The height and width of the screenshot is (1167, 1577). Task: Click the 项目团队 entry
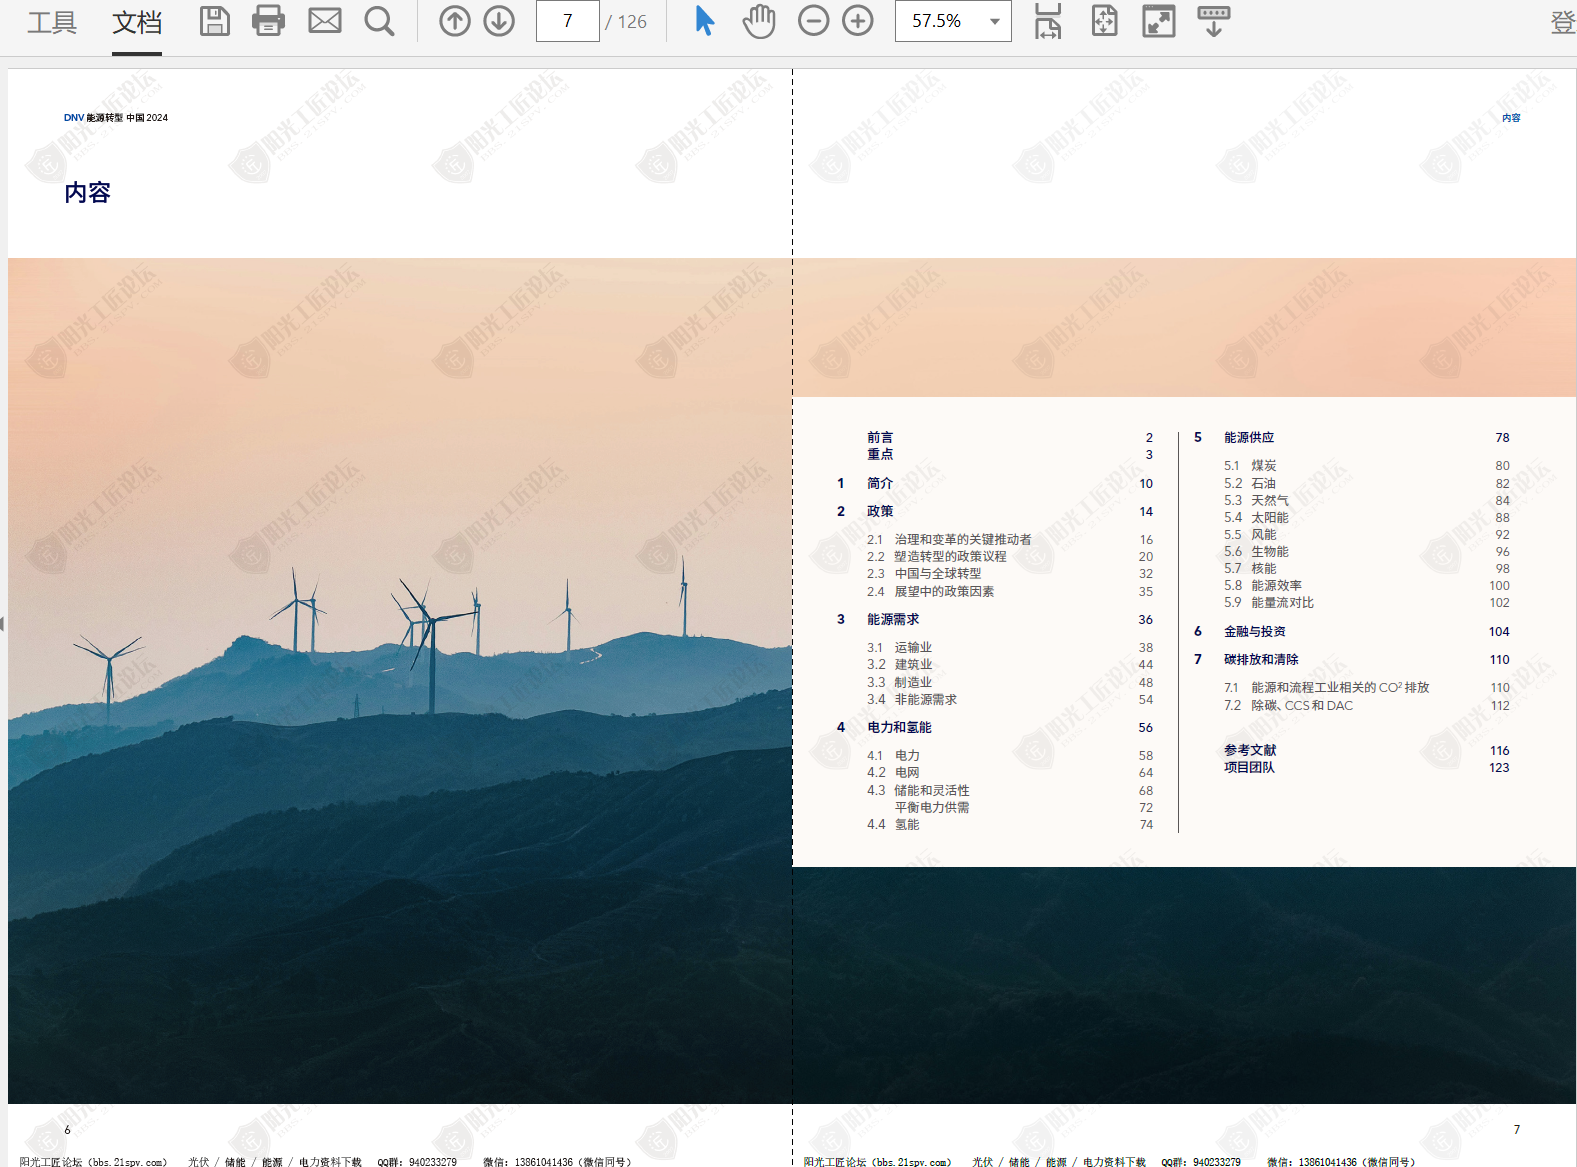pyautogui.click(x=1249, y=767)
